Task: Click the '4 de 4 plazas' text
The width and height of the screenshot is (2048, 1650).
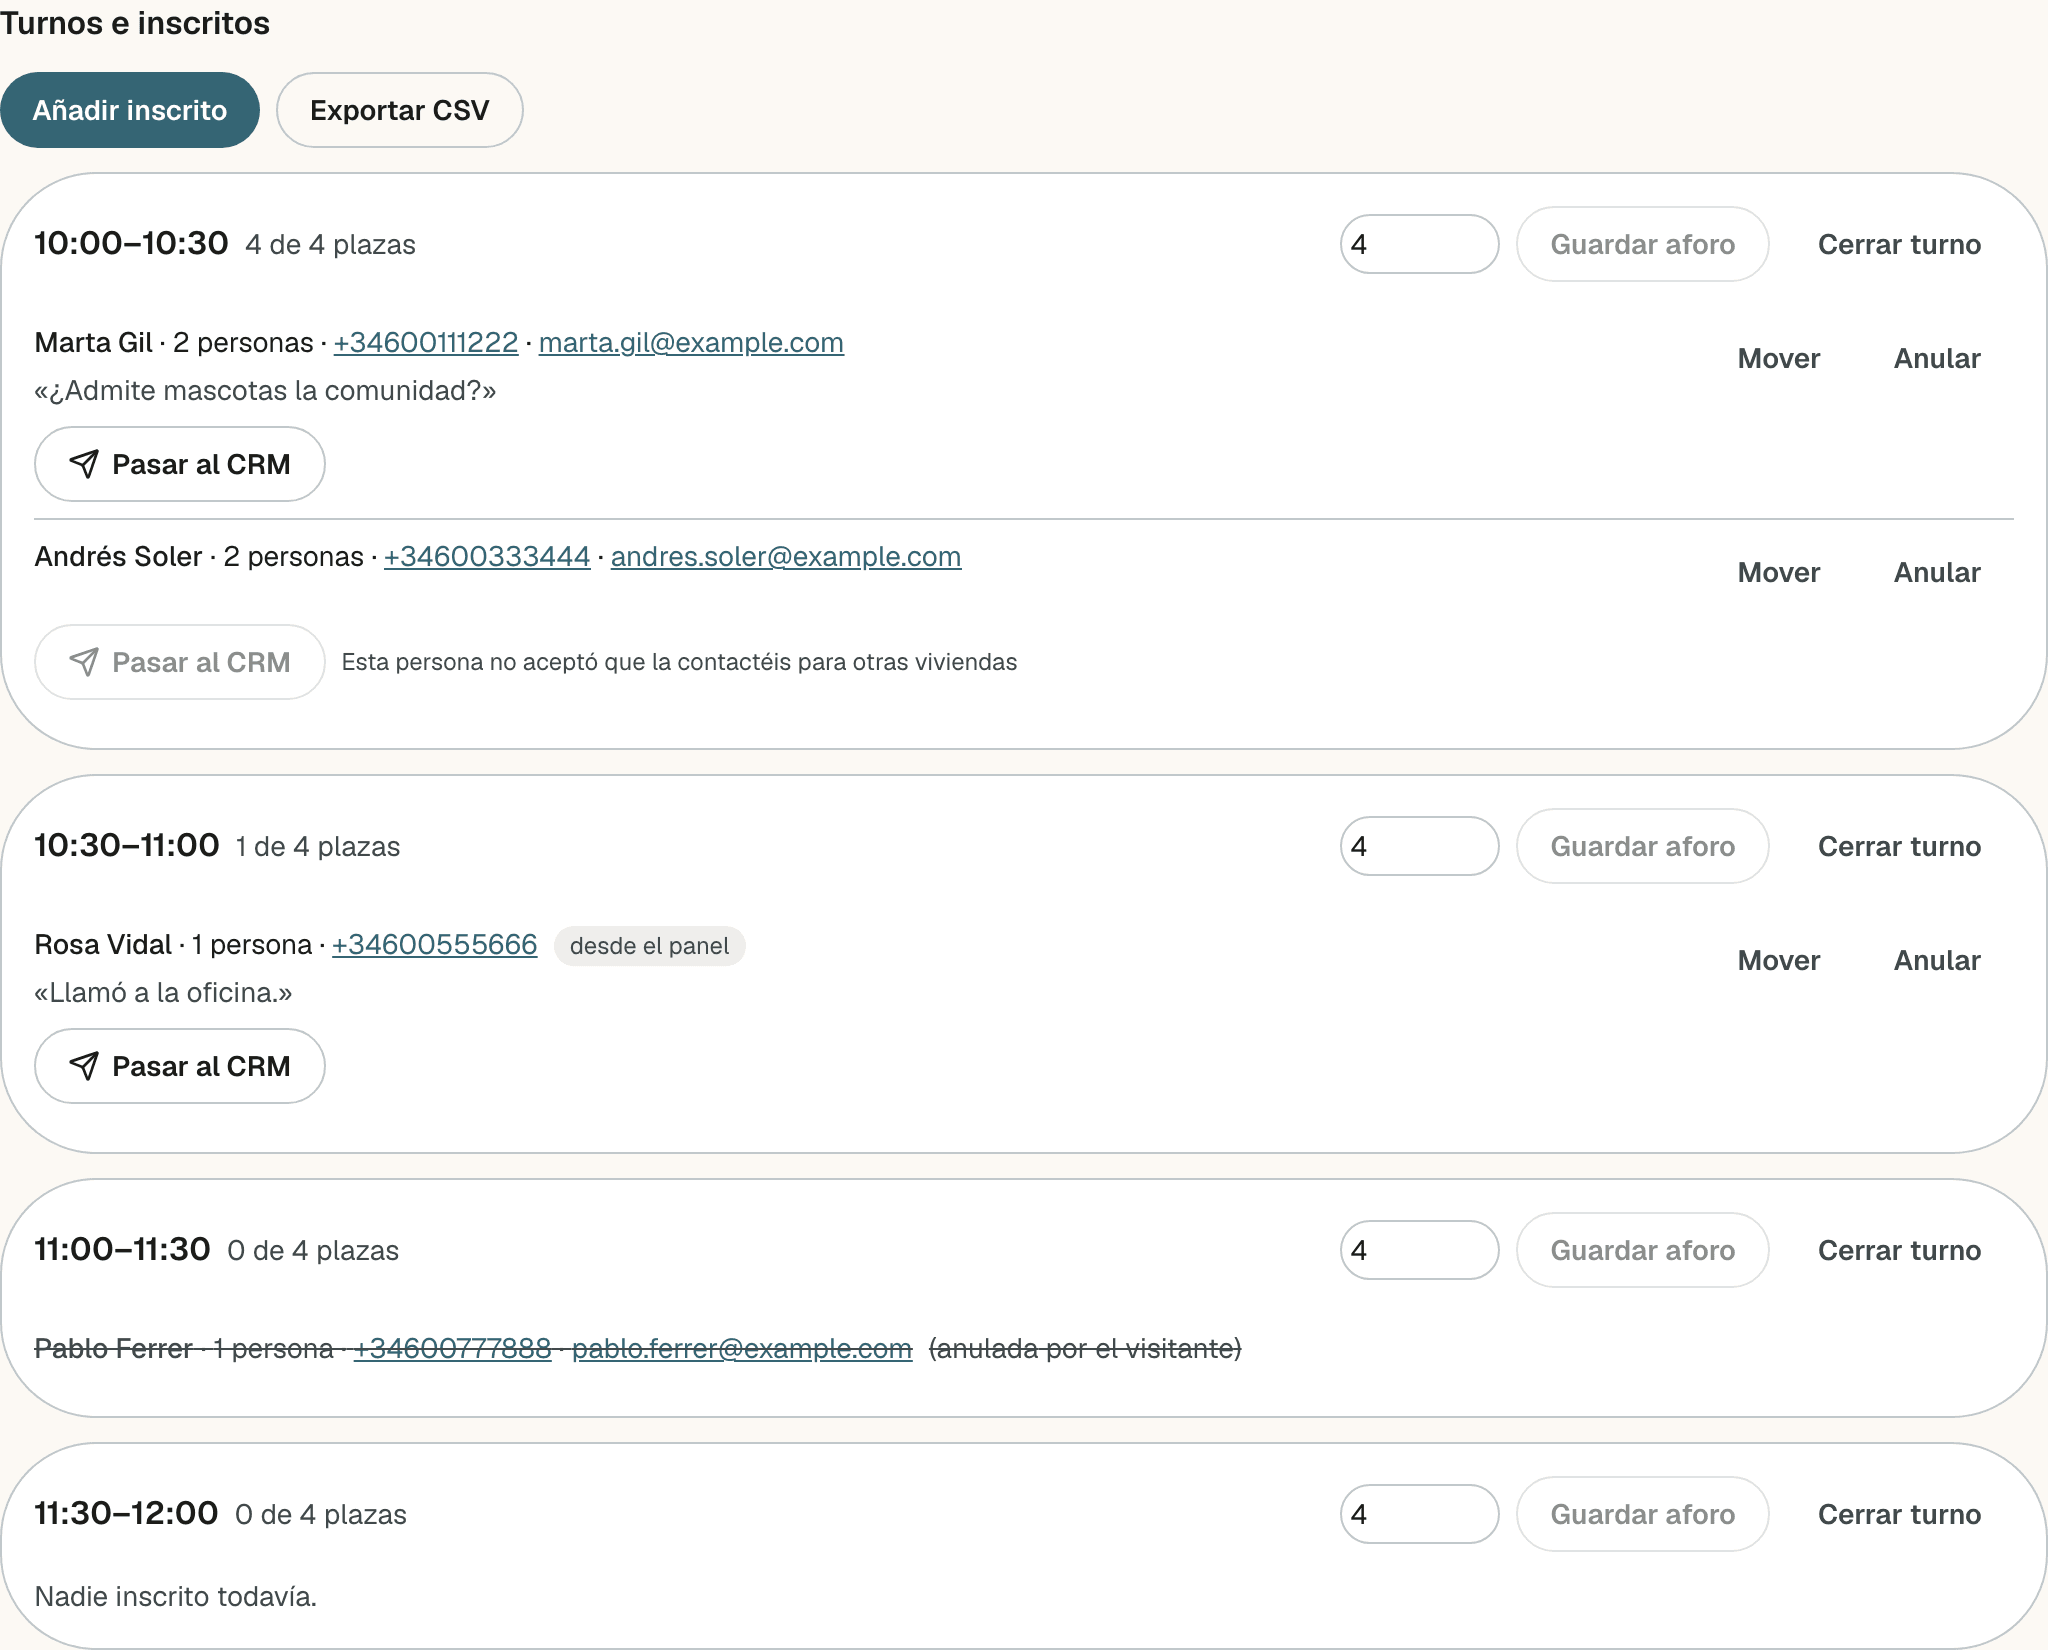Action: [330, 245]
